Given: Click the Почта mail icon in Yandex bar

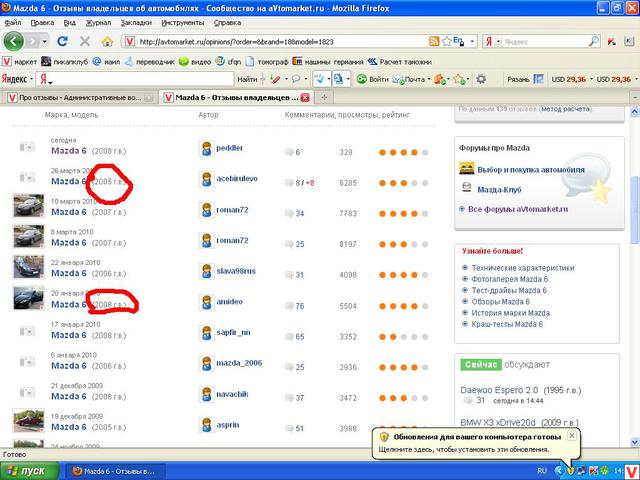Looking at the screenshot, I should 398,79.
